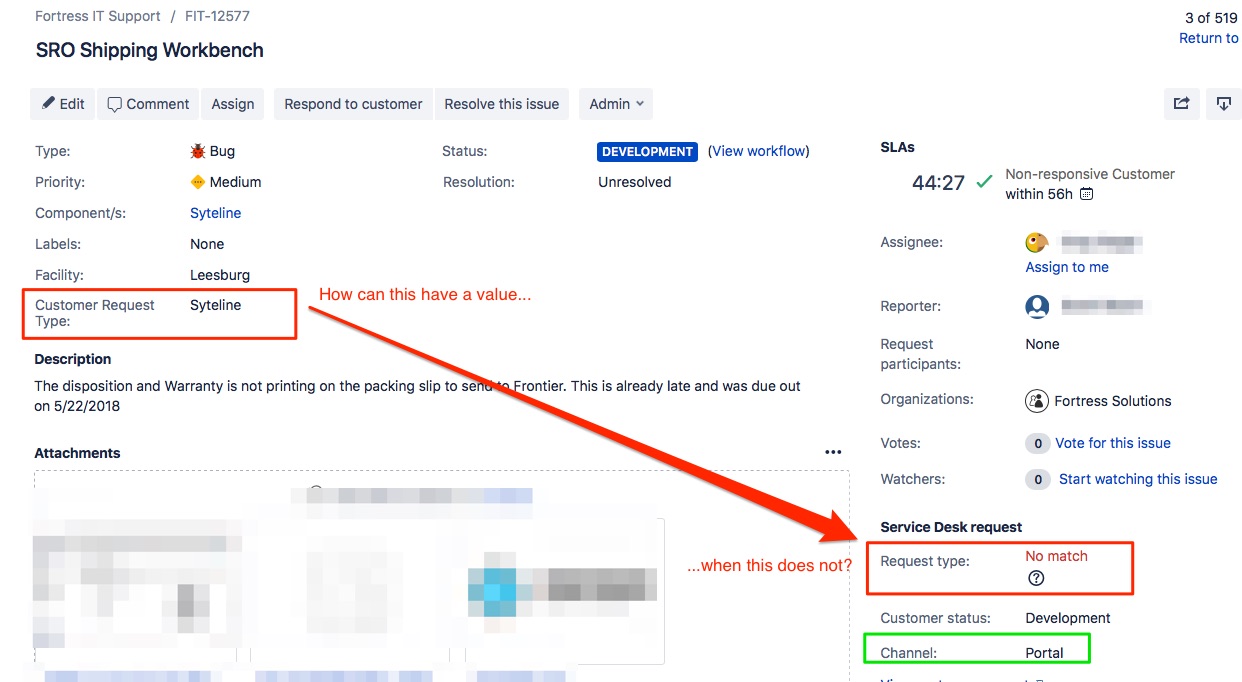Open the View workflow link
Screen dimensions: 1242x682
(x=759, y=151)
